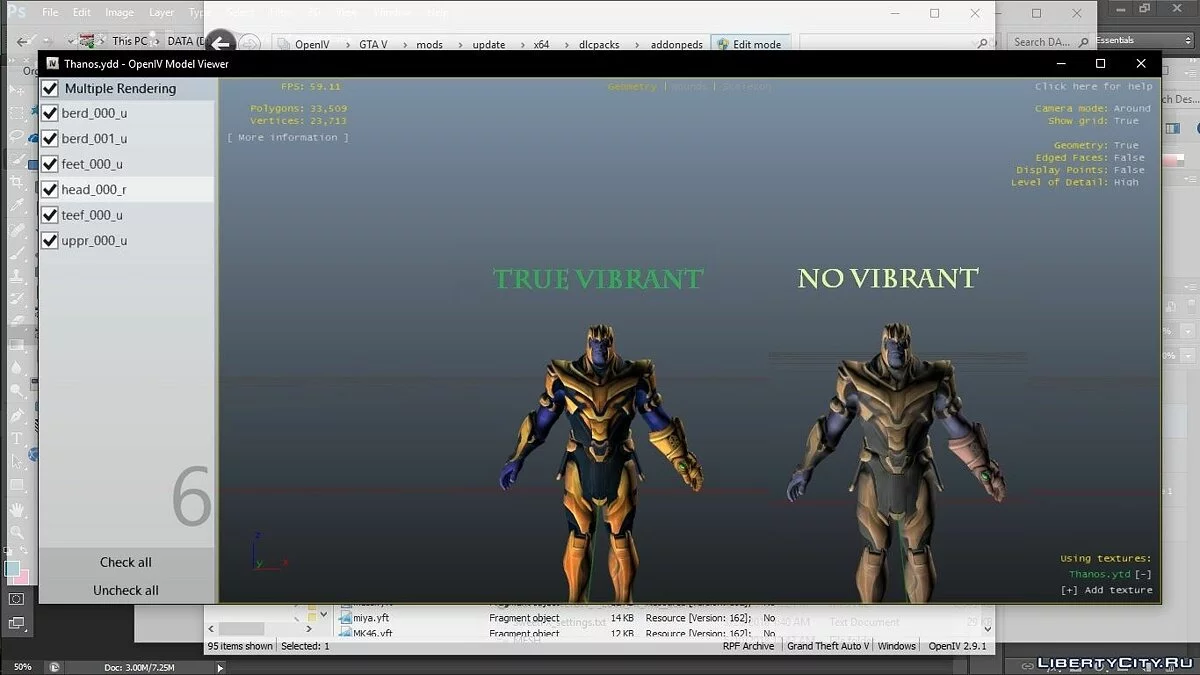Toggle the head_000_r model checkbox

click(50, 189)
